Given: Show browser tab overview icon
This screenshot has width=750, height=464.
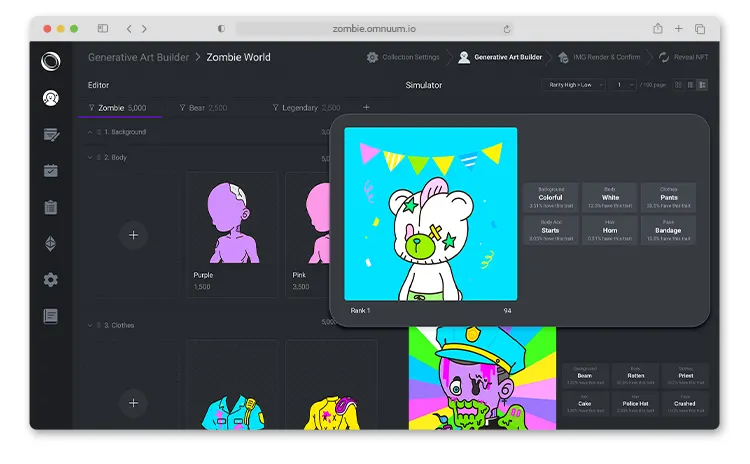Looking at the screenshot, I should [x=700, y=29].
